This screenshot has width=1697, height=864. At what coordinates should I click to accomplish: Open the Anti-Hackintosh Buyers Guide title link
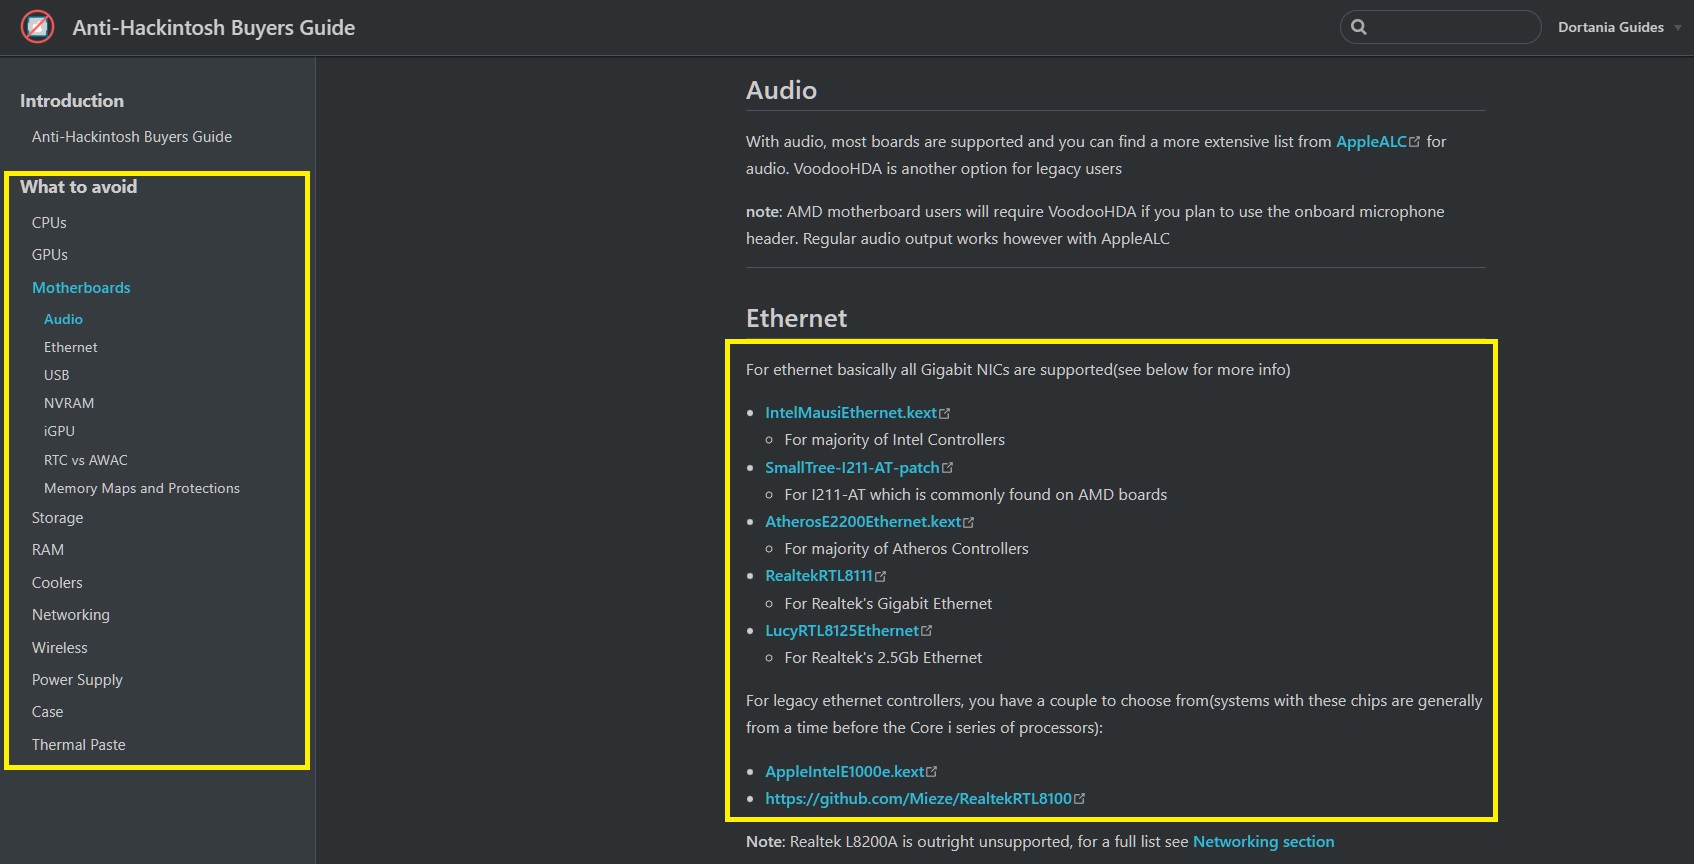tap(213, 28)
